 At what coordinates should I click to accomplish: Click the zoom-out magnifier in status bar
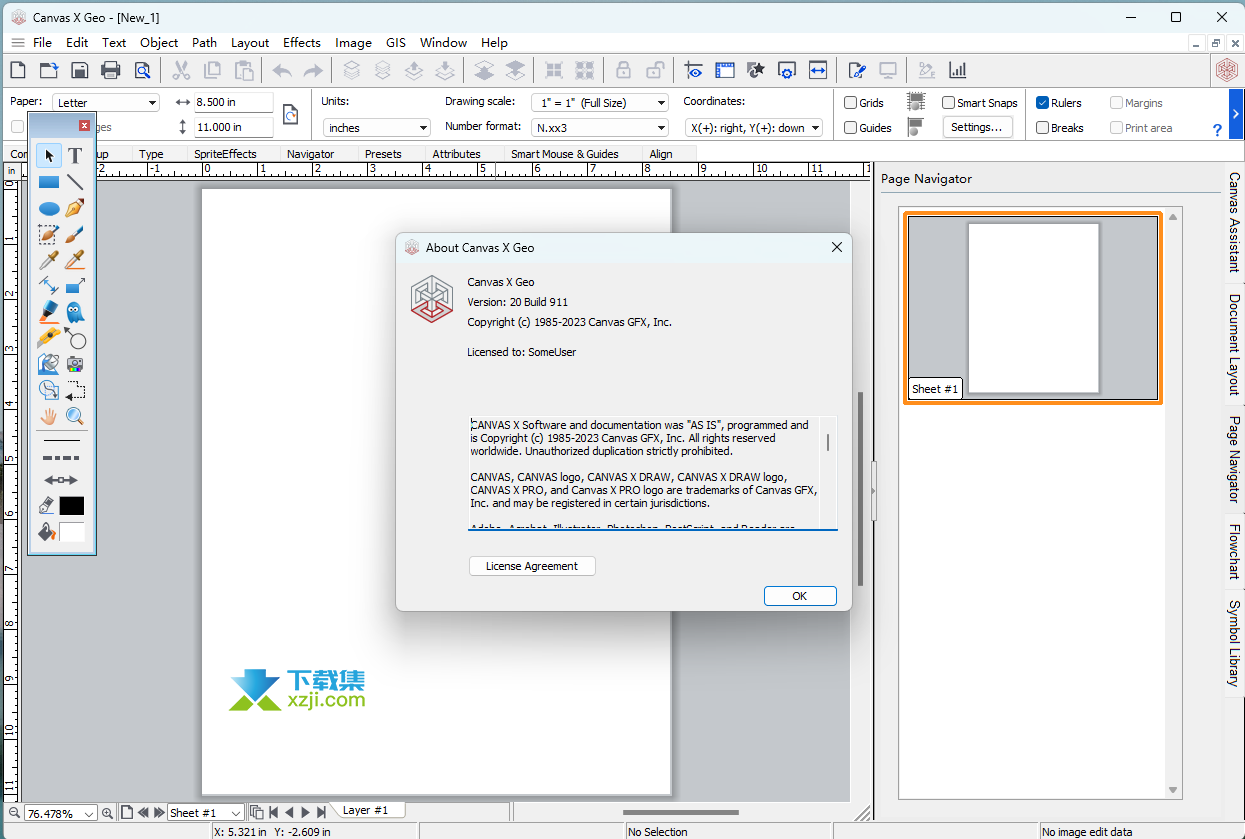(x=13, y=813)
